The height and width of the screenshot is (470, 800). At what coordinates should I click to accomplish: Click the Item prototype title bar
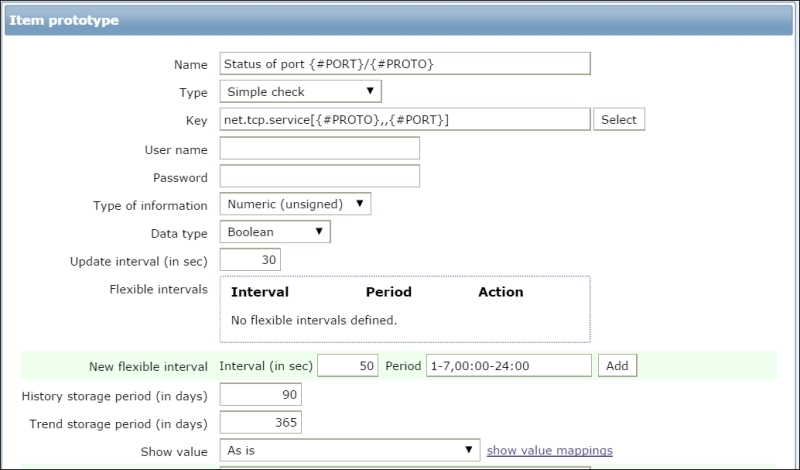click(400, 19)
